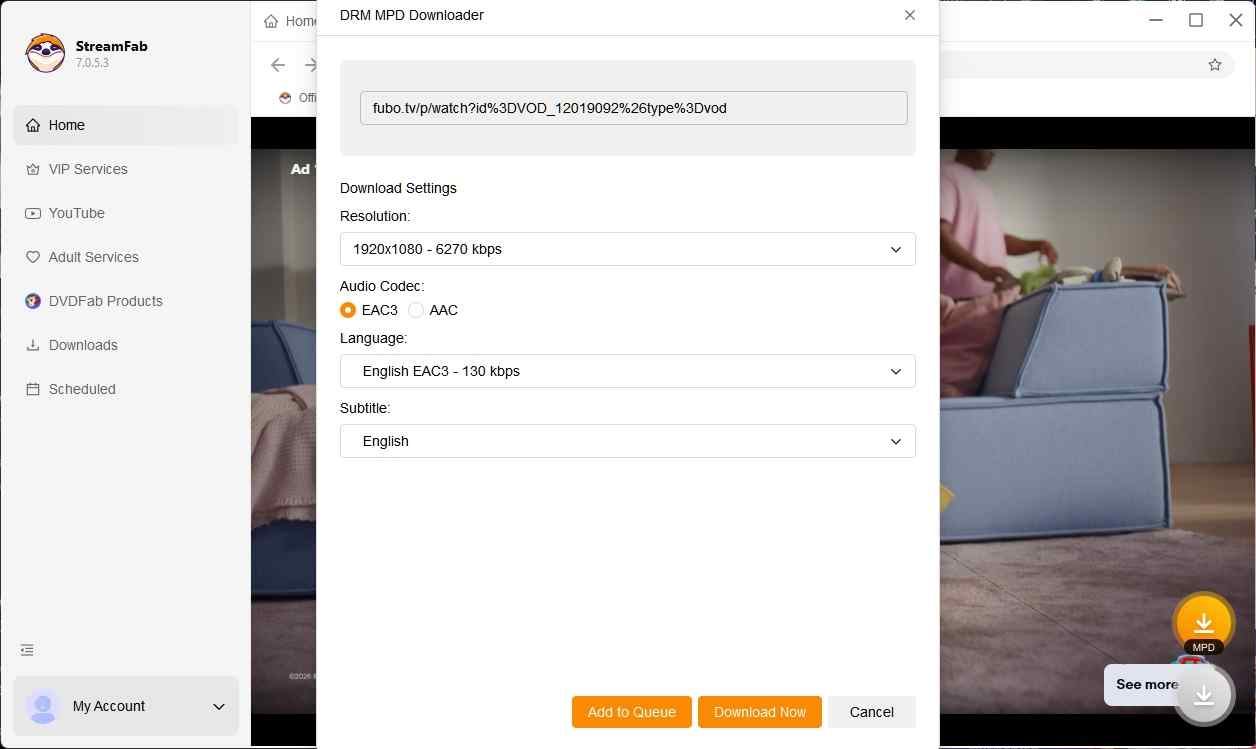Click the DRM MPD Downloader title
Viewport: 1256px width, 749px height.
tap(412, 15)
